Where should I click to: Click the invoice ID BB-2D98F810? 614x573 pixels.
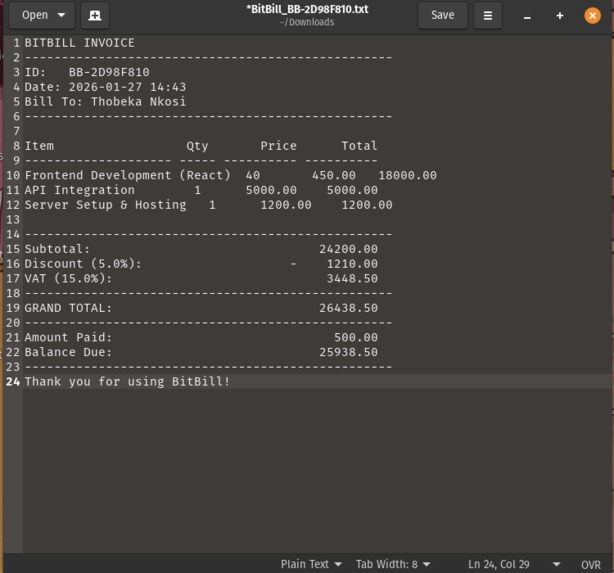109,72
